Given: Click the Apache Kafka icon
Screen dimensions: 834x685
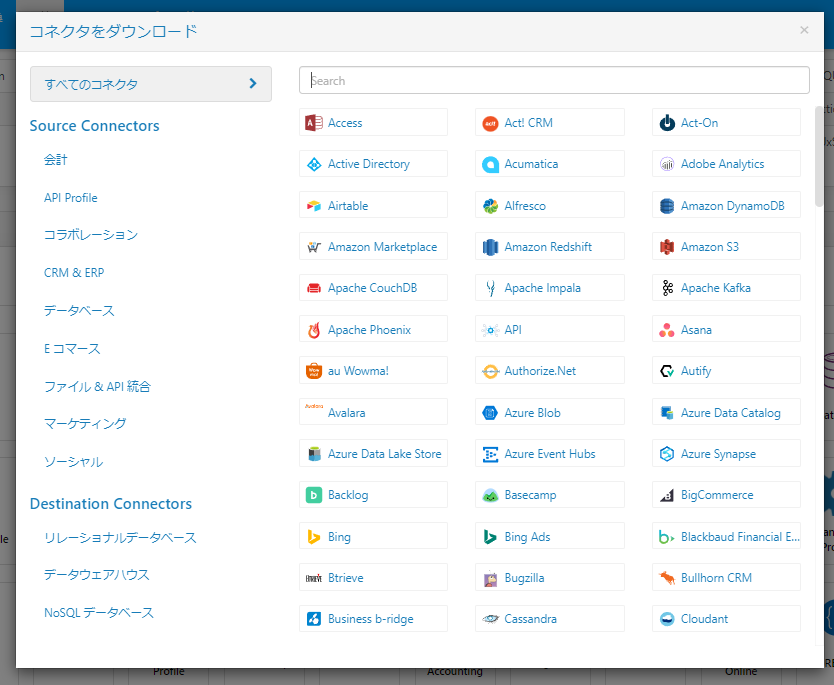Looking at the screenshot, I should (667, 288).
